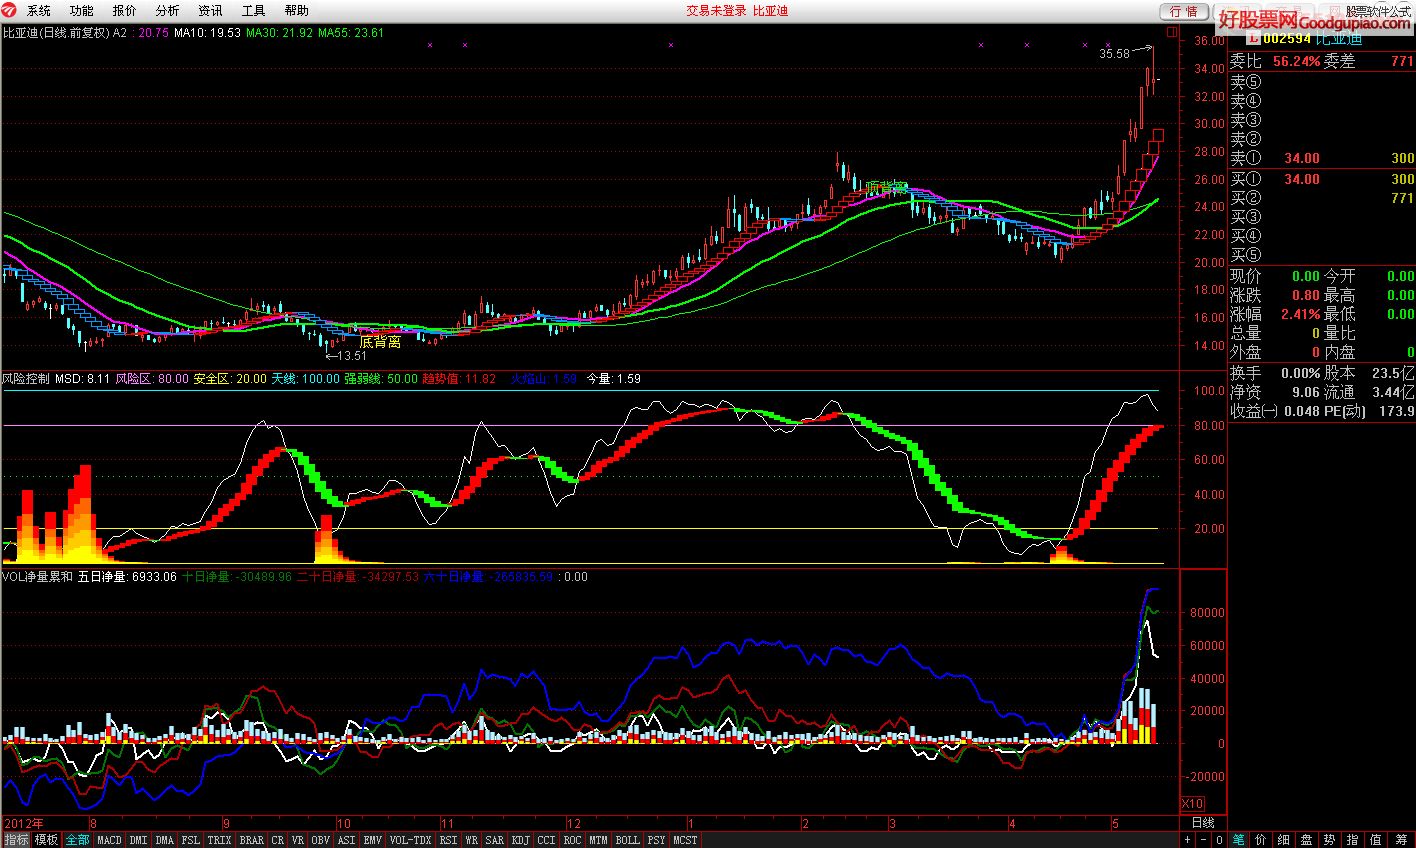
Task: Select the 模板 tab
Action: tap(46, 839)
